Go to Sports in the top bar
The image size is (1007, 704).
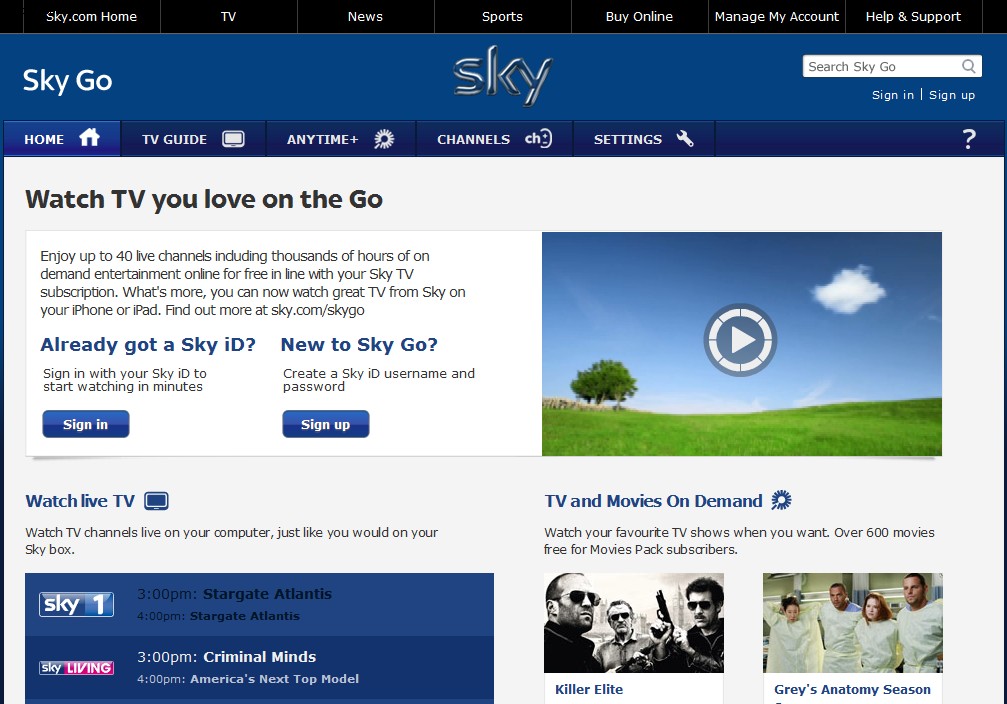[x=502, y=17]
